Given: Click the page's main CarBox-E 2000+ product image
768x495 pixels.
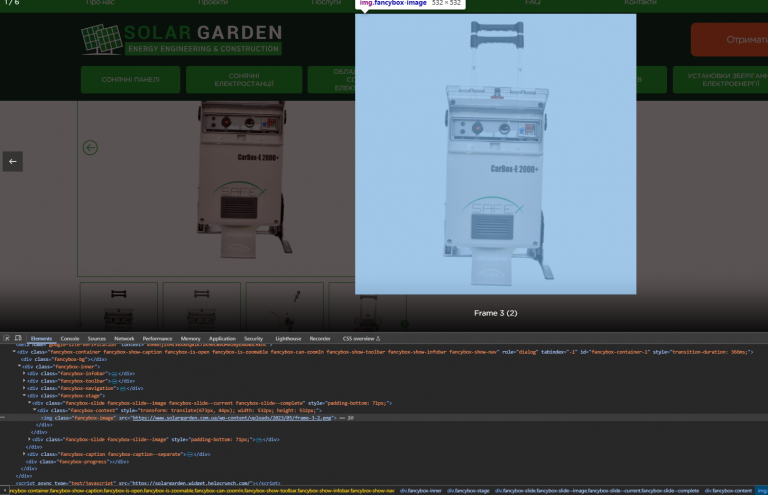Looking at the screenshot, I should pyautogui.click(x=241, y=179).
